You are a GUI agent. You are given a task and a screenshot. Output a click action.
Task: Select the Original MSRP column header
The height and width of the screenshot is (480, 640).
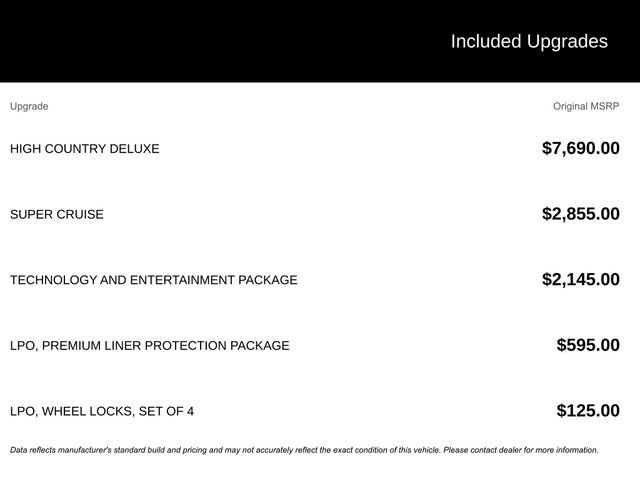(x=586, y=106)
